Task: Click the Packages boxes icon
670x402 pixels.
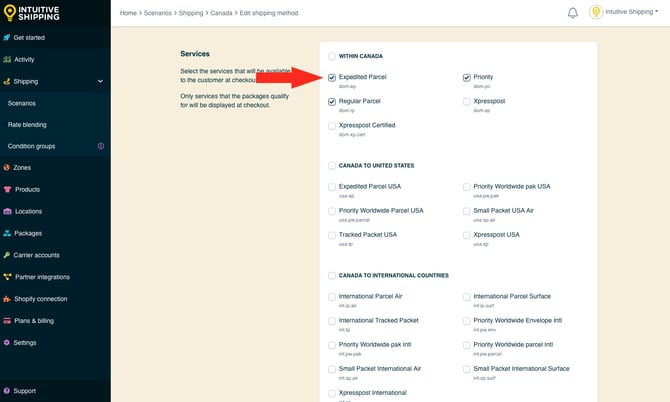Action: click(7, 233)
